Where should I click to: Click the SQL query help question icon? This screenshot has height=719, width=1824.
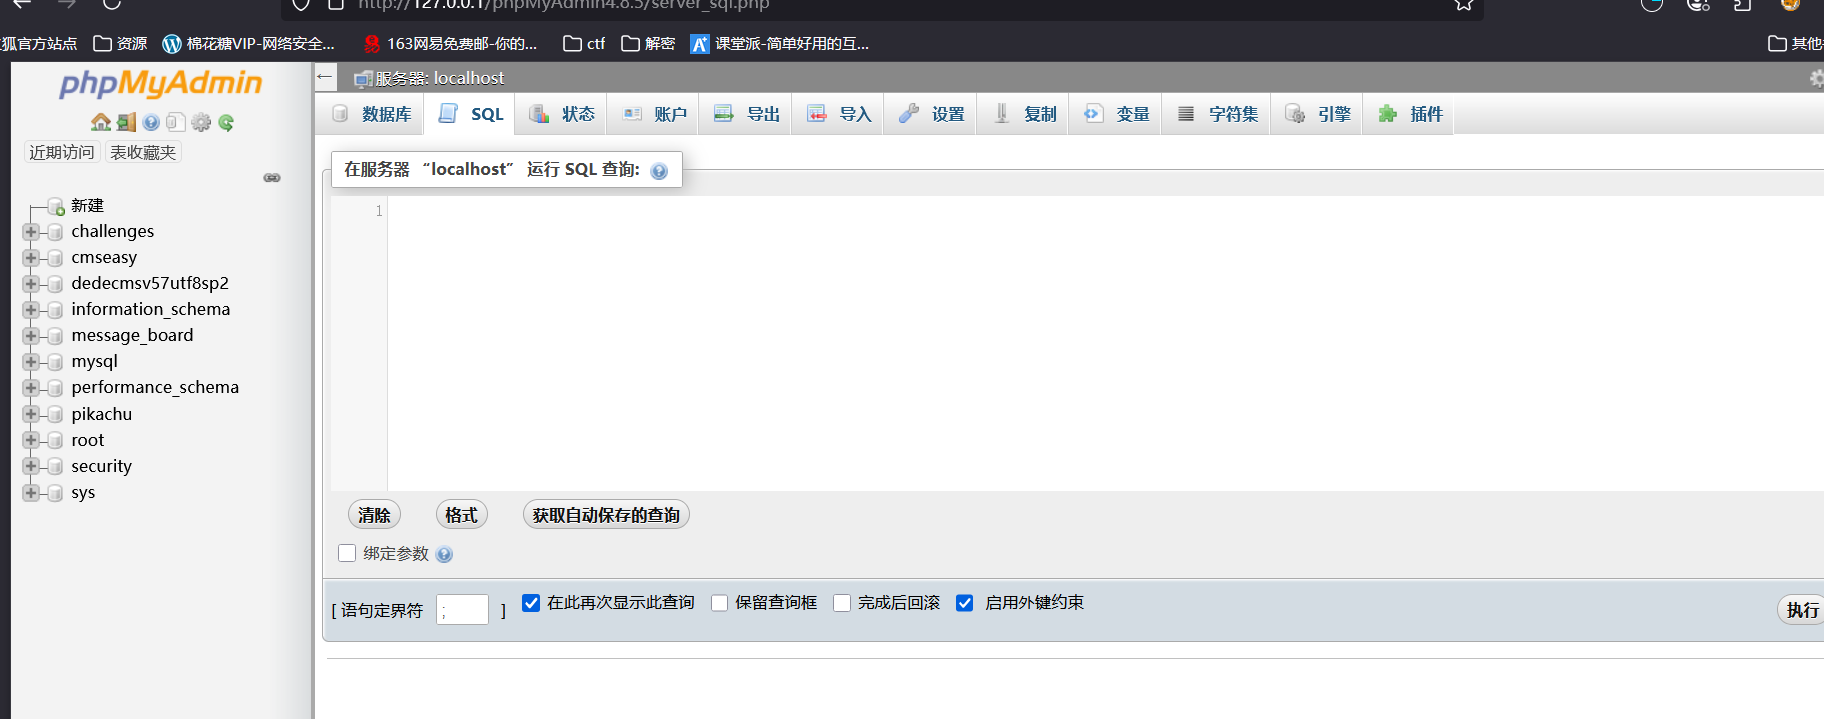click(659, 171)
